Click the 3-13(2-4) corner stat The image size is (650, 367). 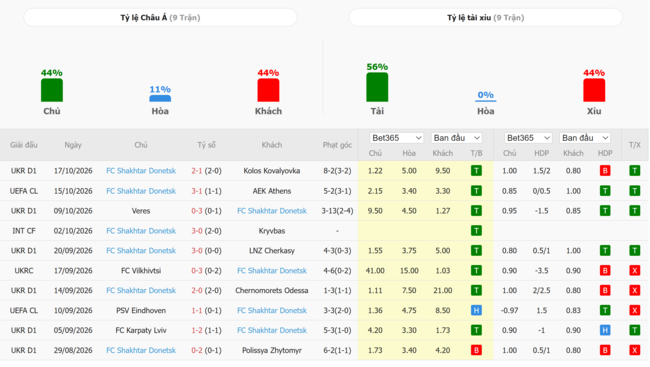click(337, 211)
